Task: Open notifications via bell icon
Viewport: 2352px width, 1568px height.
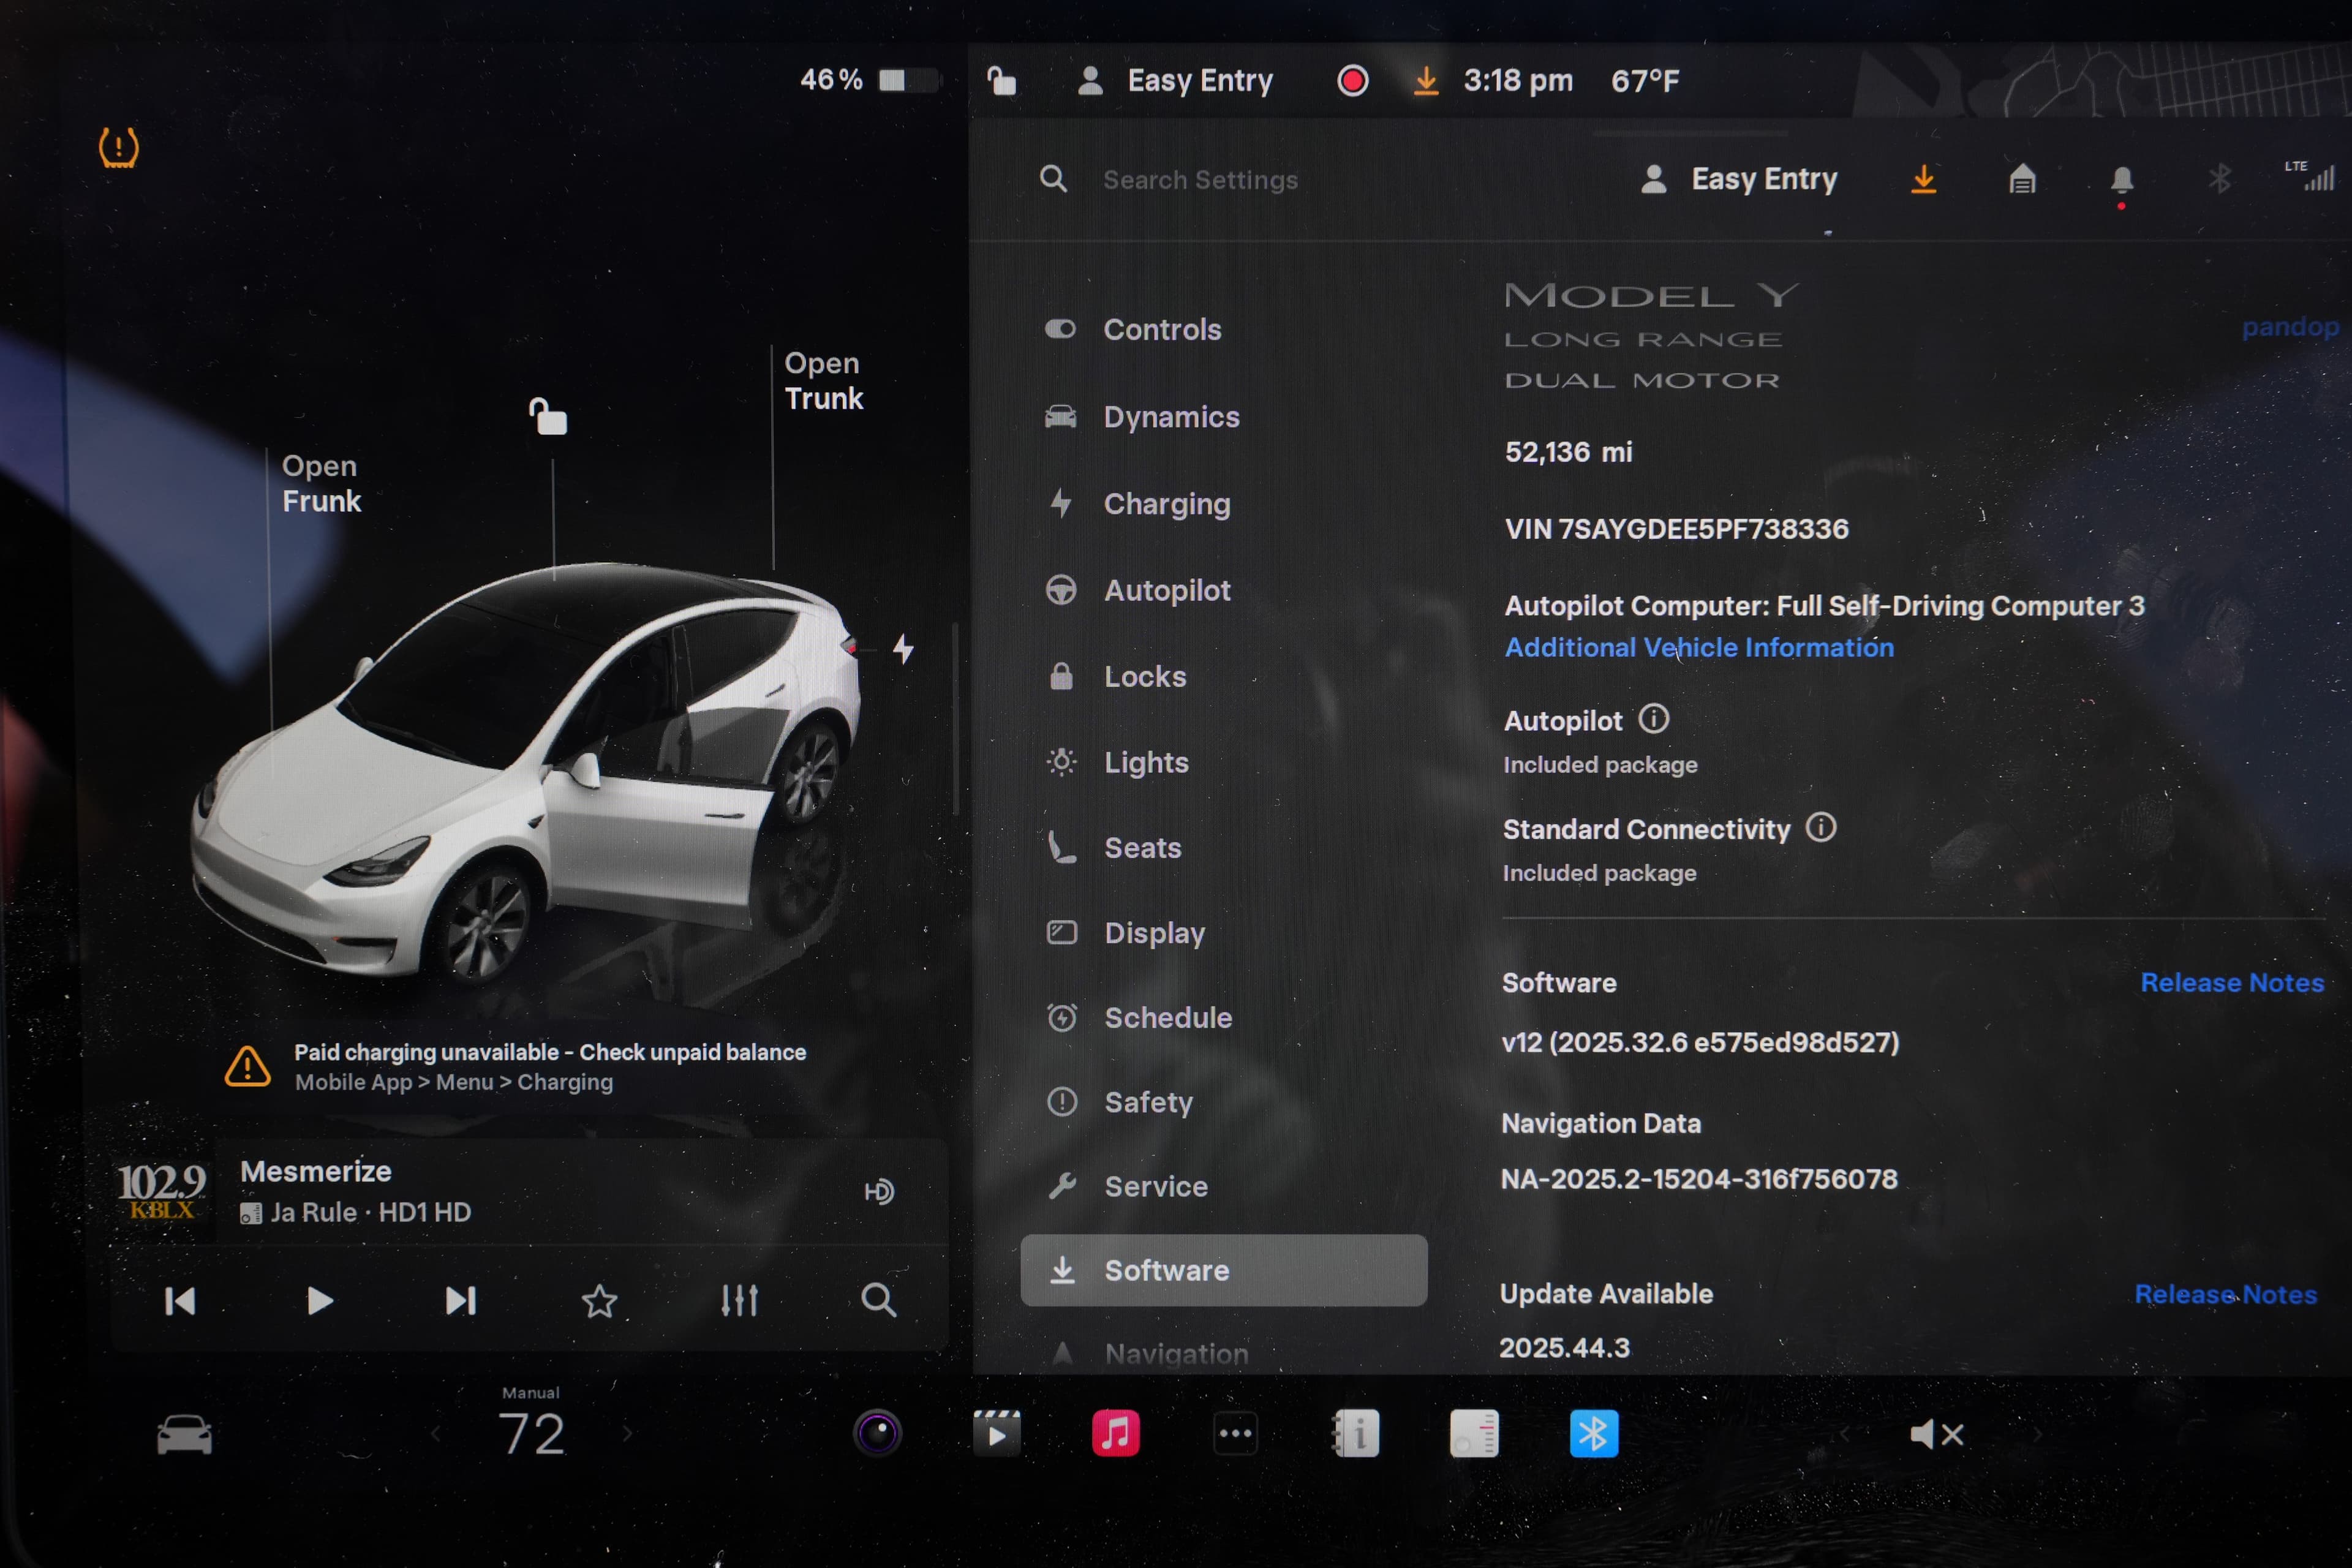Action: coord(2123,180)
